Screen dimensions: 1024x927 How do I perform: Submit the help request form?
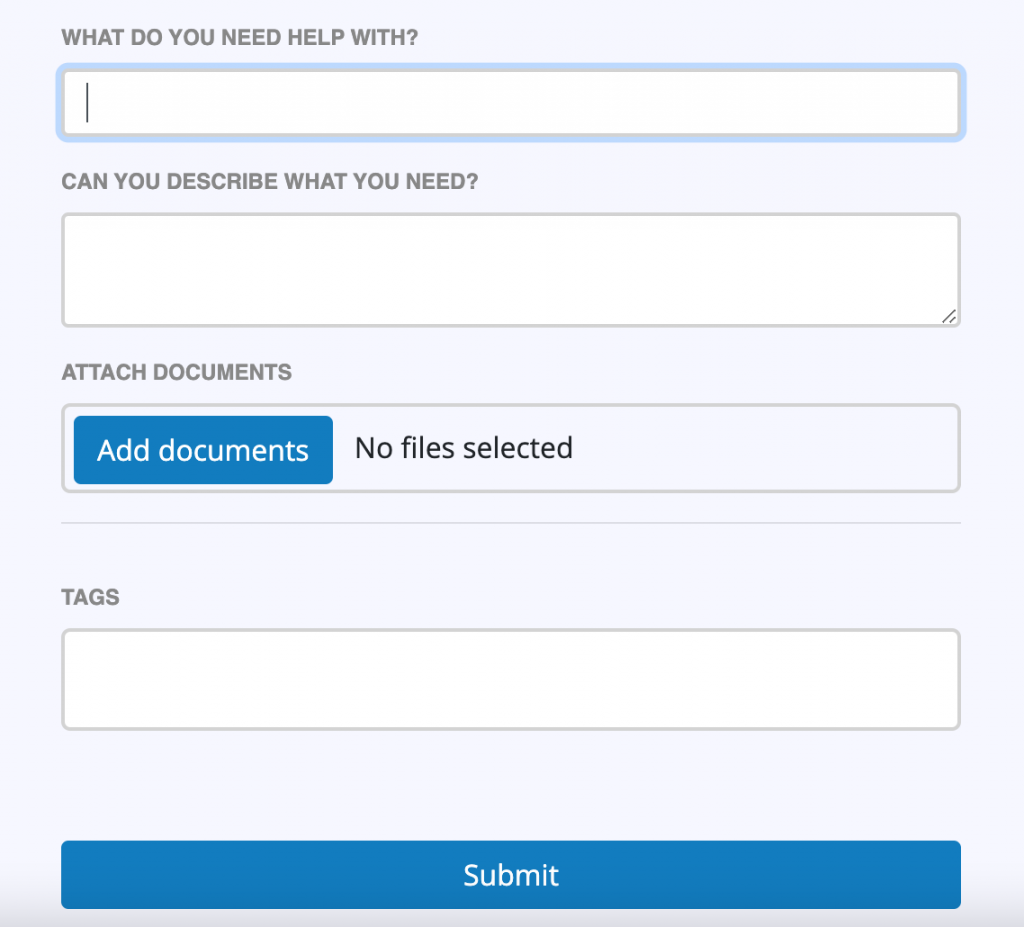(511, 874)
